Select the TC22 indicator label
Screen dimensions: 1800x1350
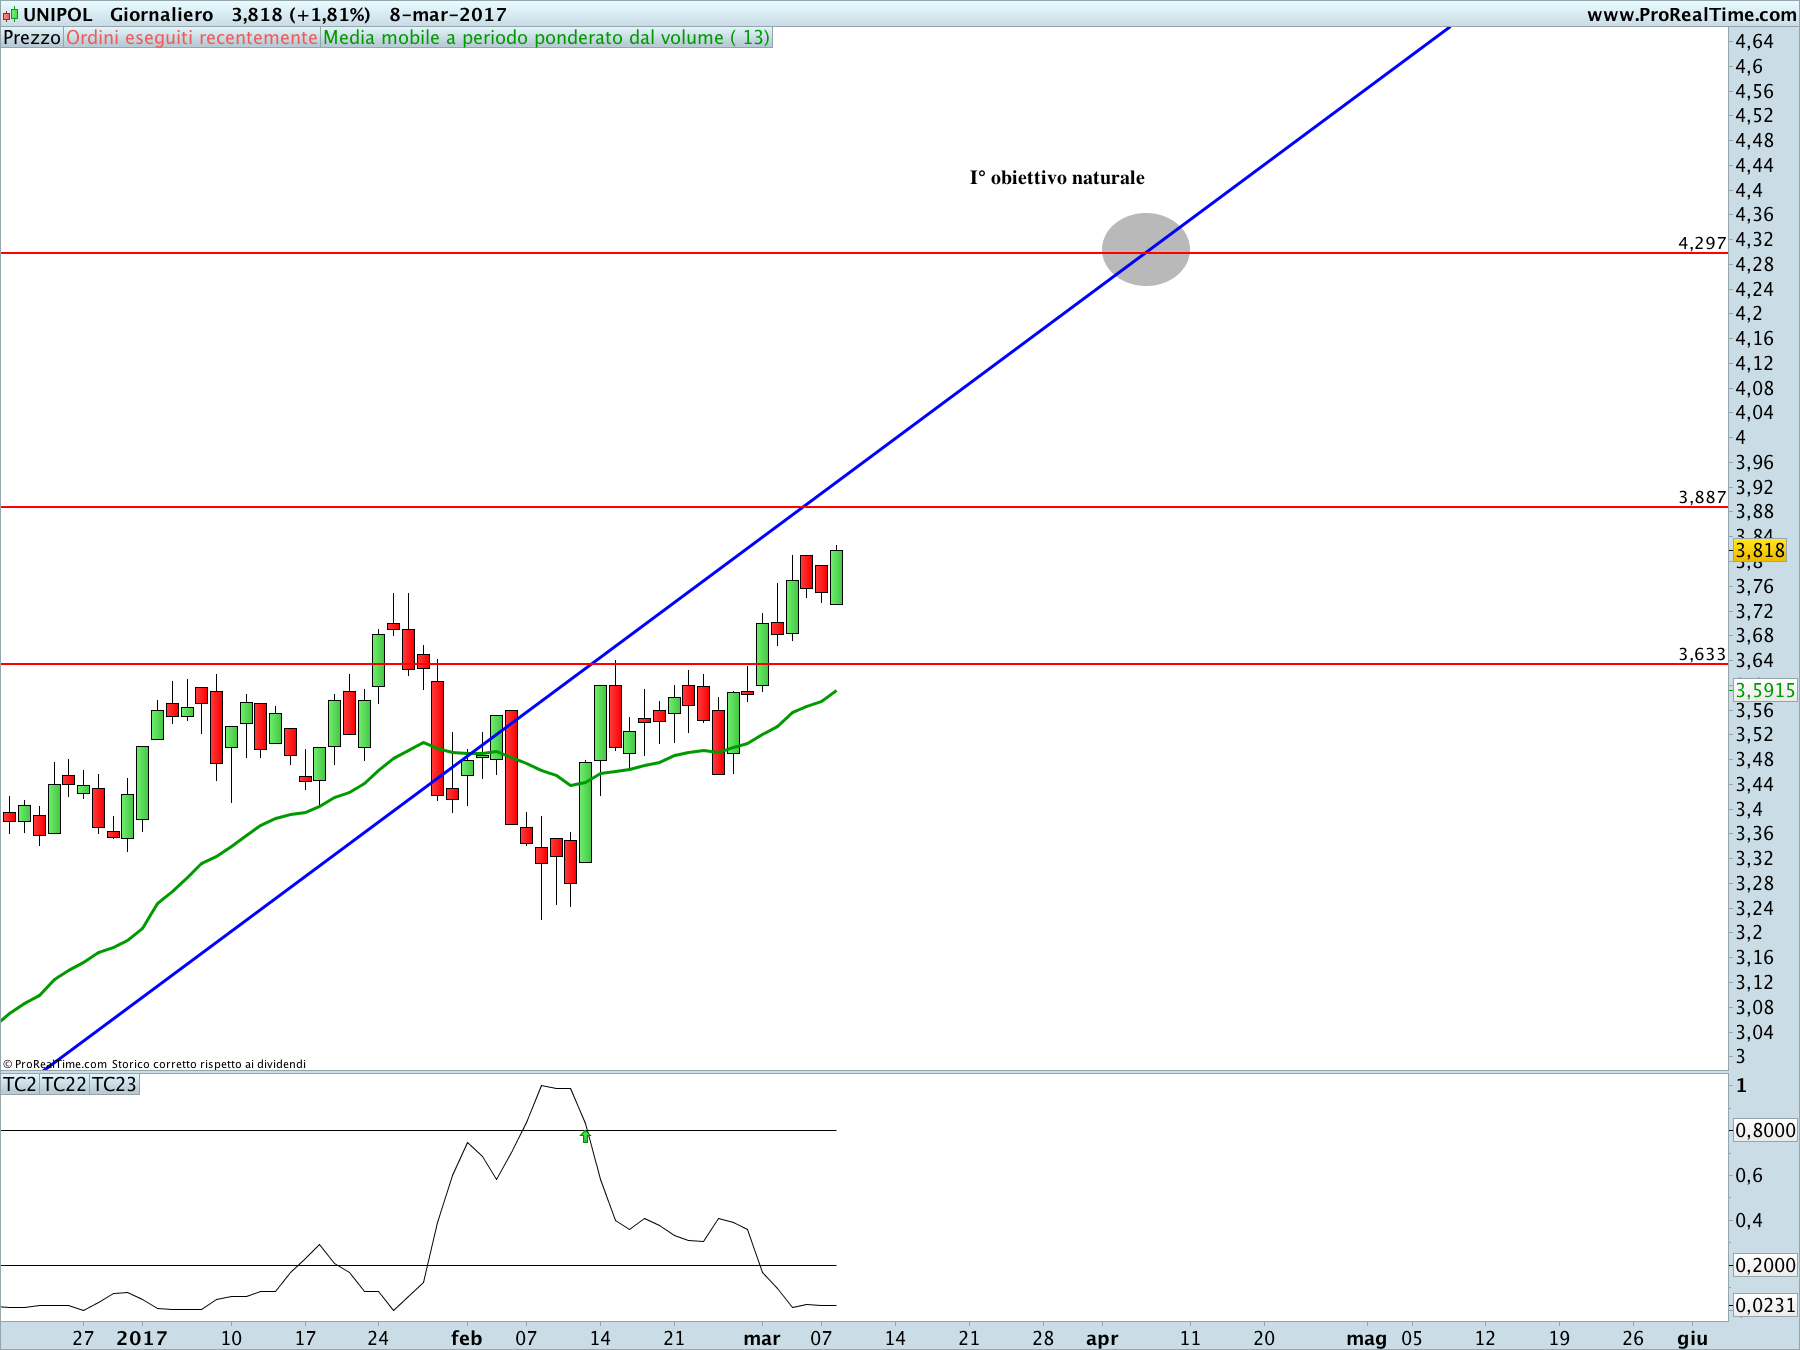[x=65, y=1085]
